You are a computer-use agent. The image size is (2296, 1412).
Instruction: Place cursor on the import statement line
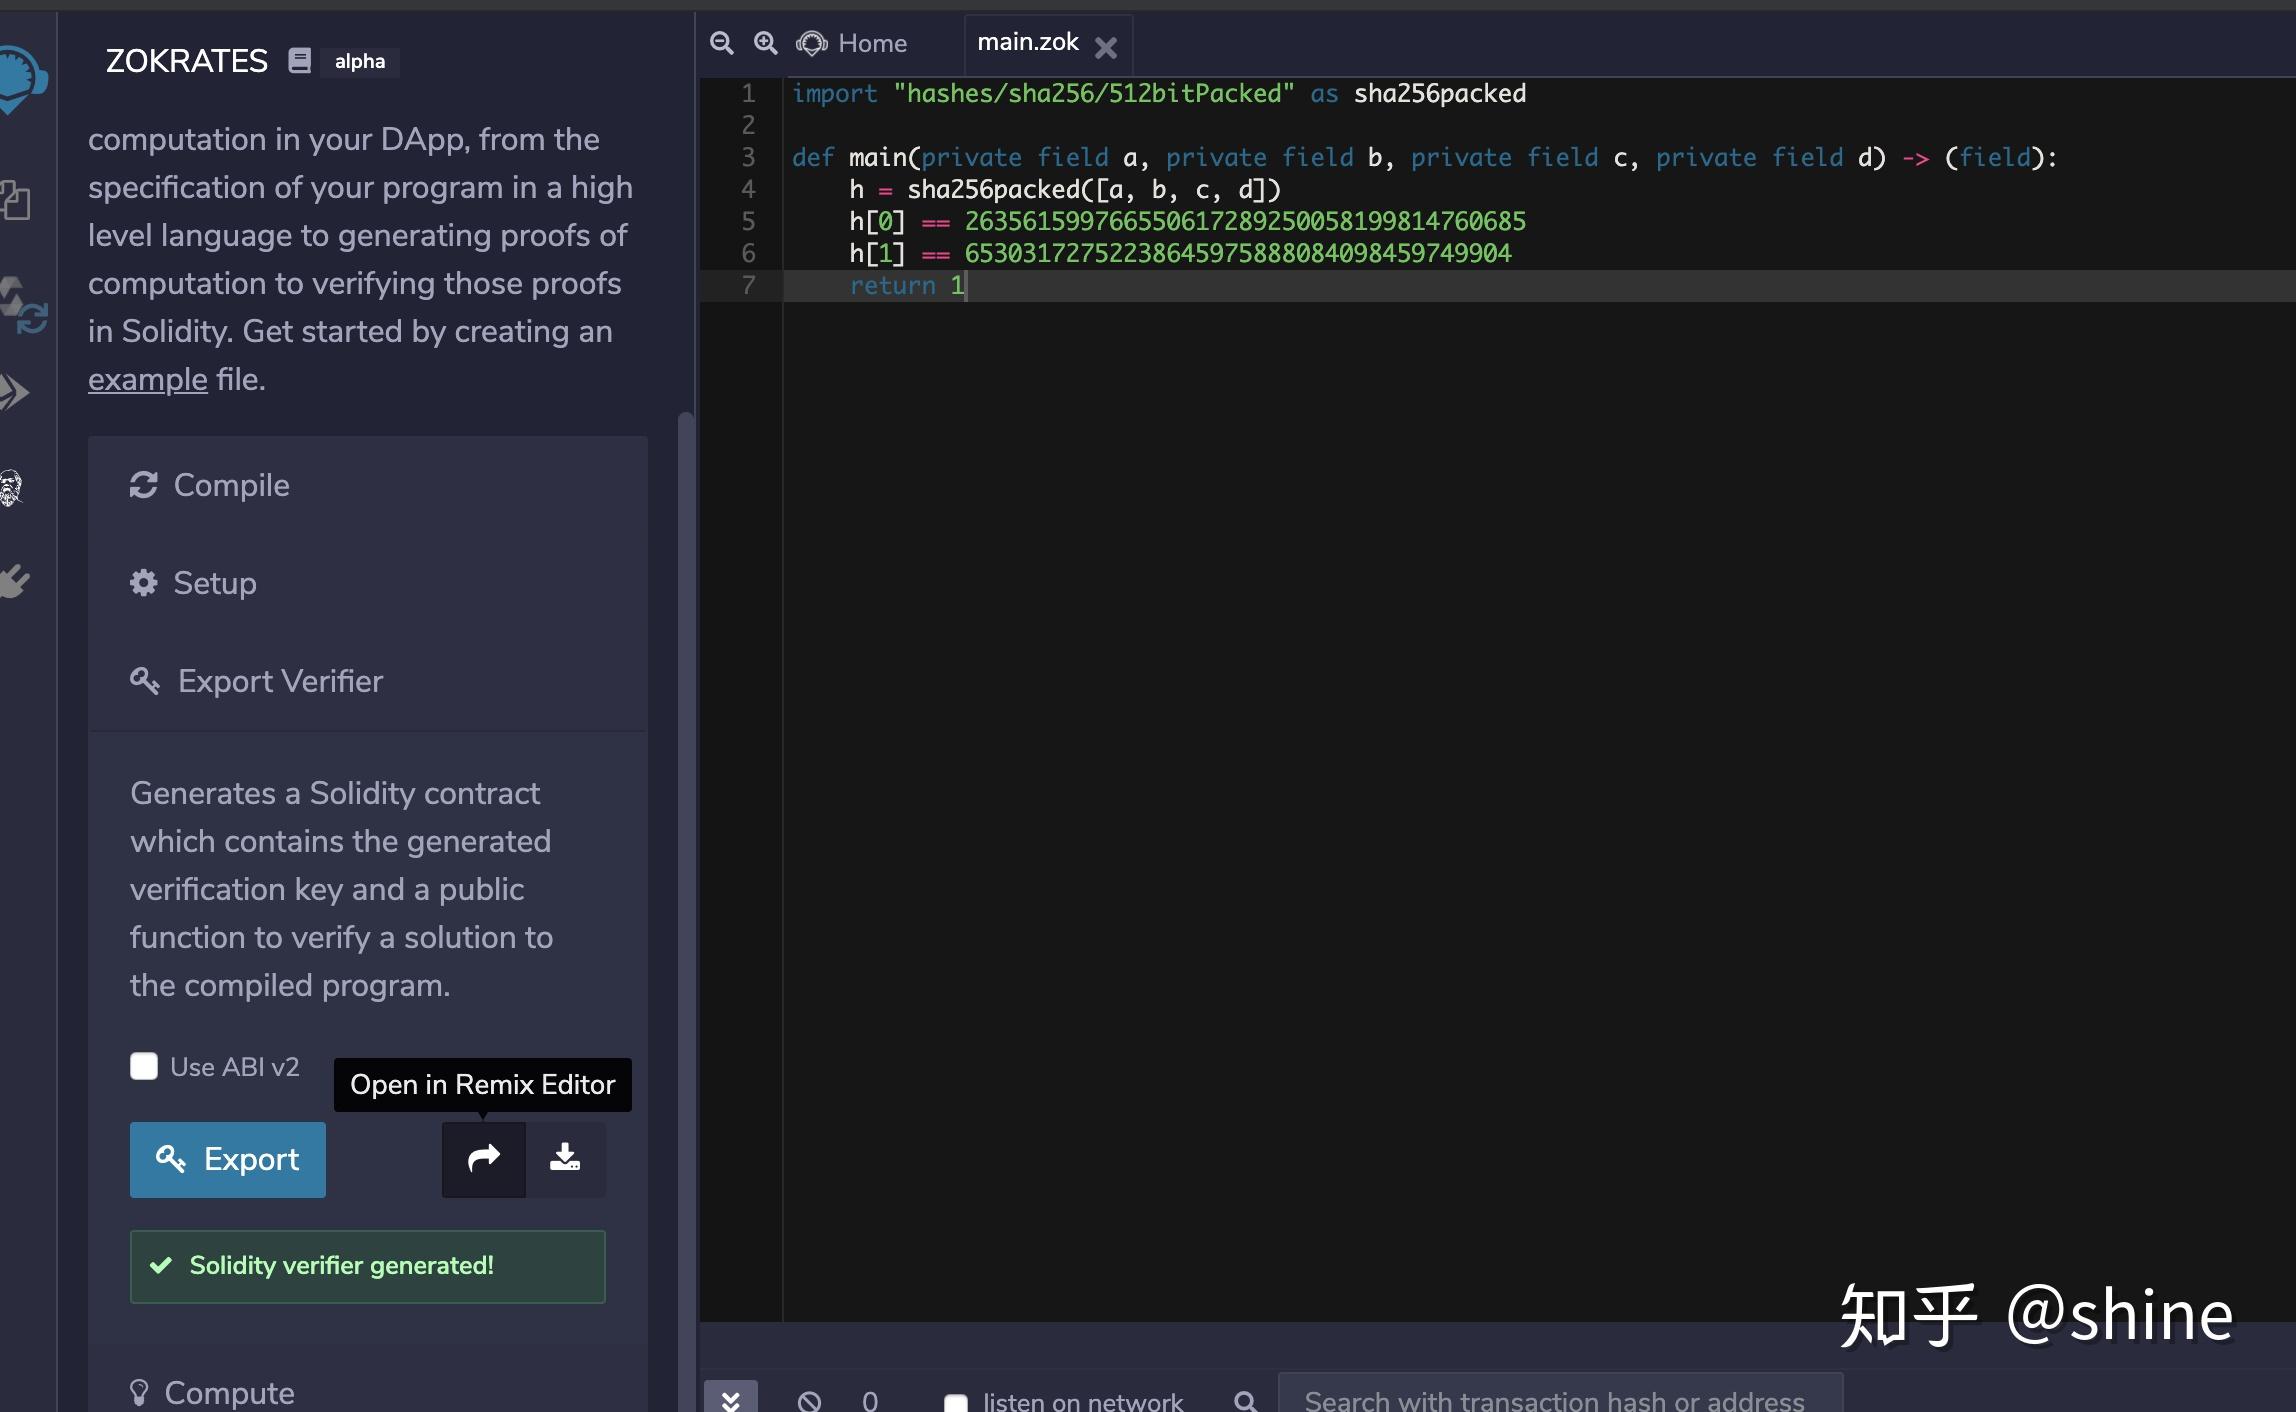click(1159, 94)
